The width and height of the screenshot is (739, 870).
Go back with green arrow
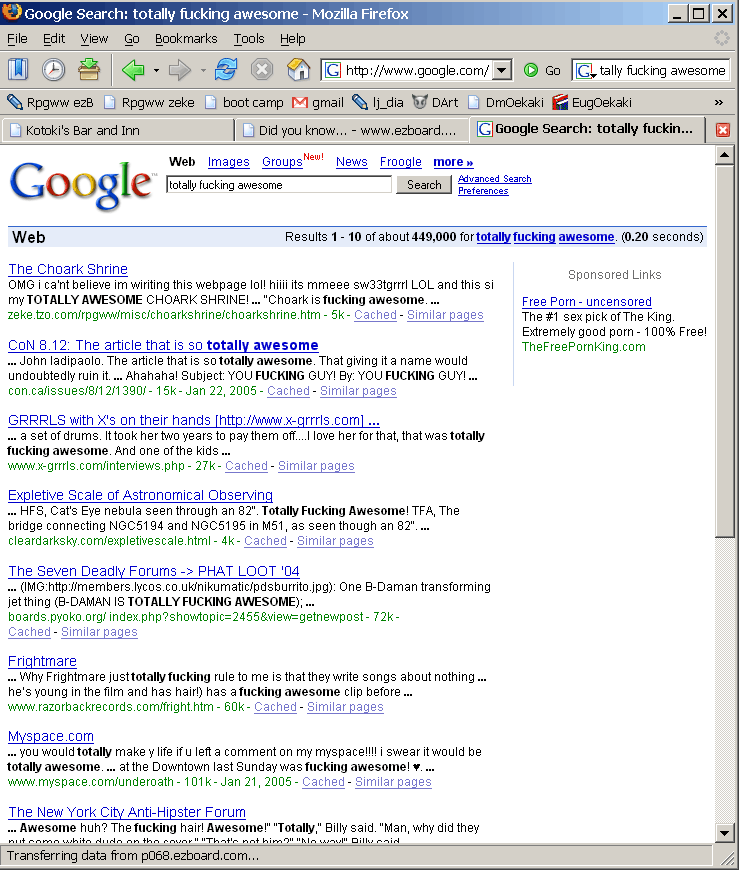click(133, 70)
